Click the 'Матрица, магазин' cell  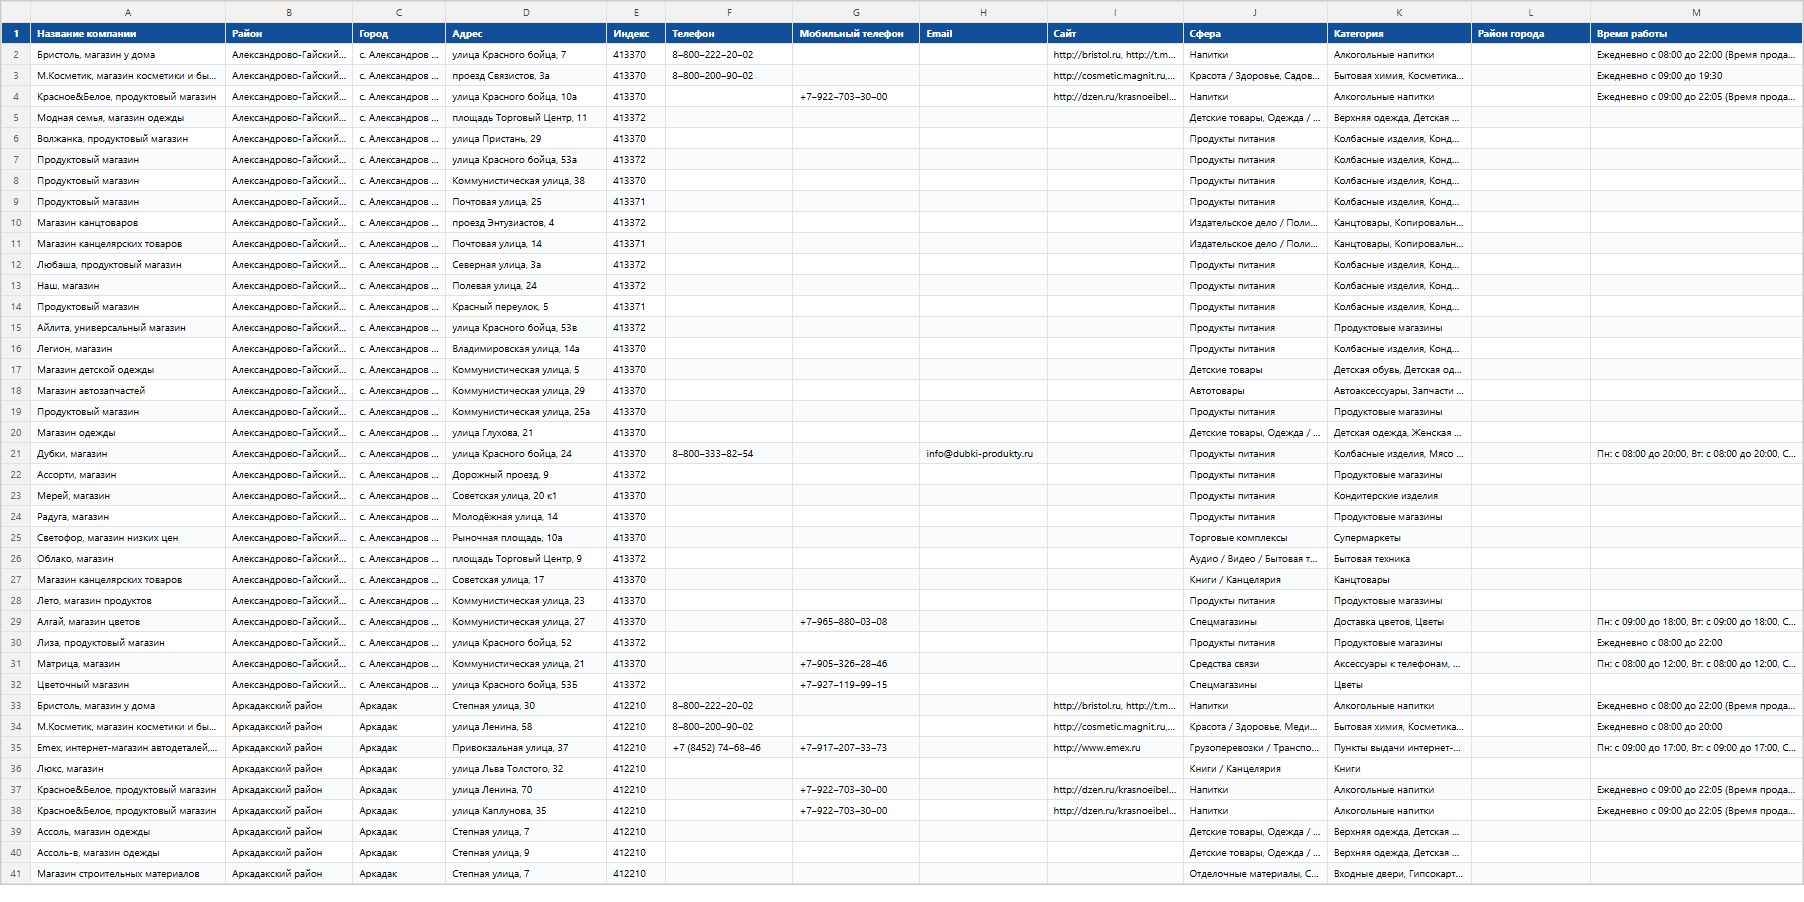click(128, 664)
